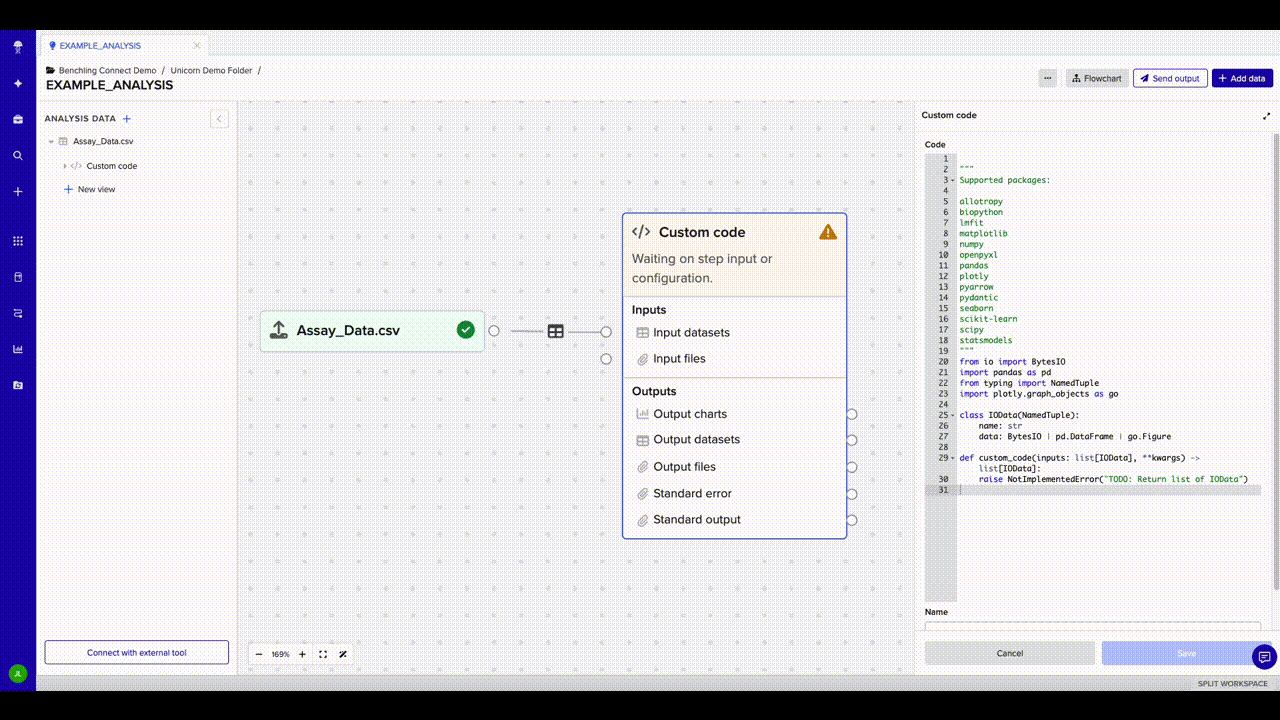The width and height of the screenshot is (1280, 720).
Task: Click Connect with external tool button
Action: click(x=137, y=653)
